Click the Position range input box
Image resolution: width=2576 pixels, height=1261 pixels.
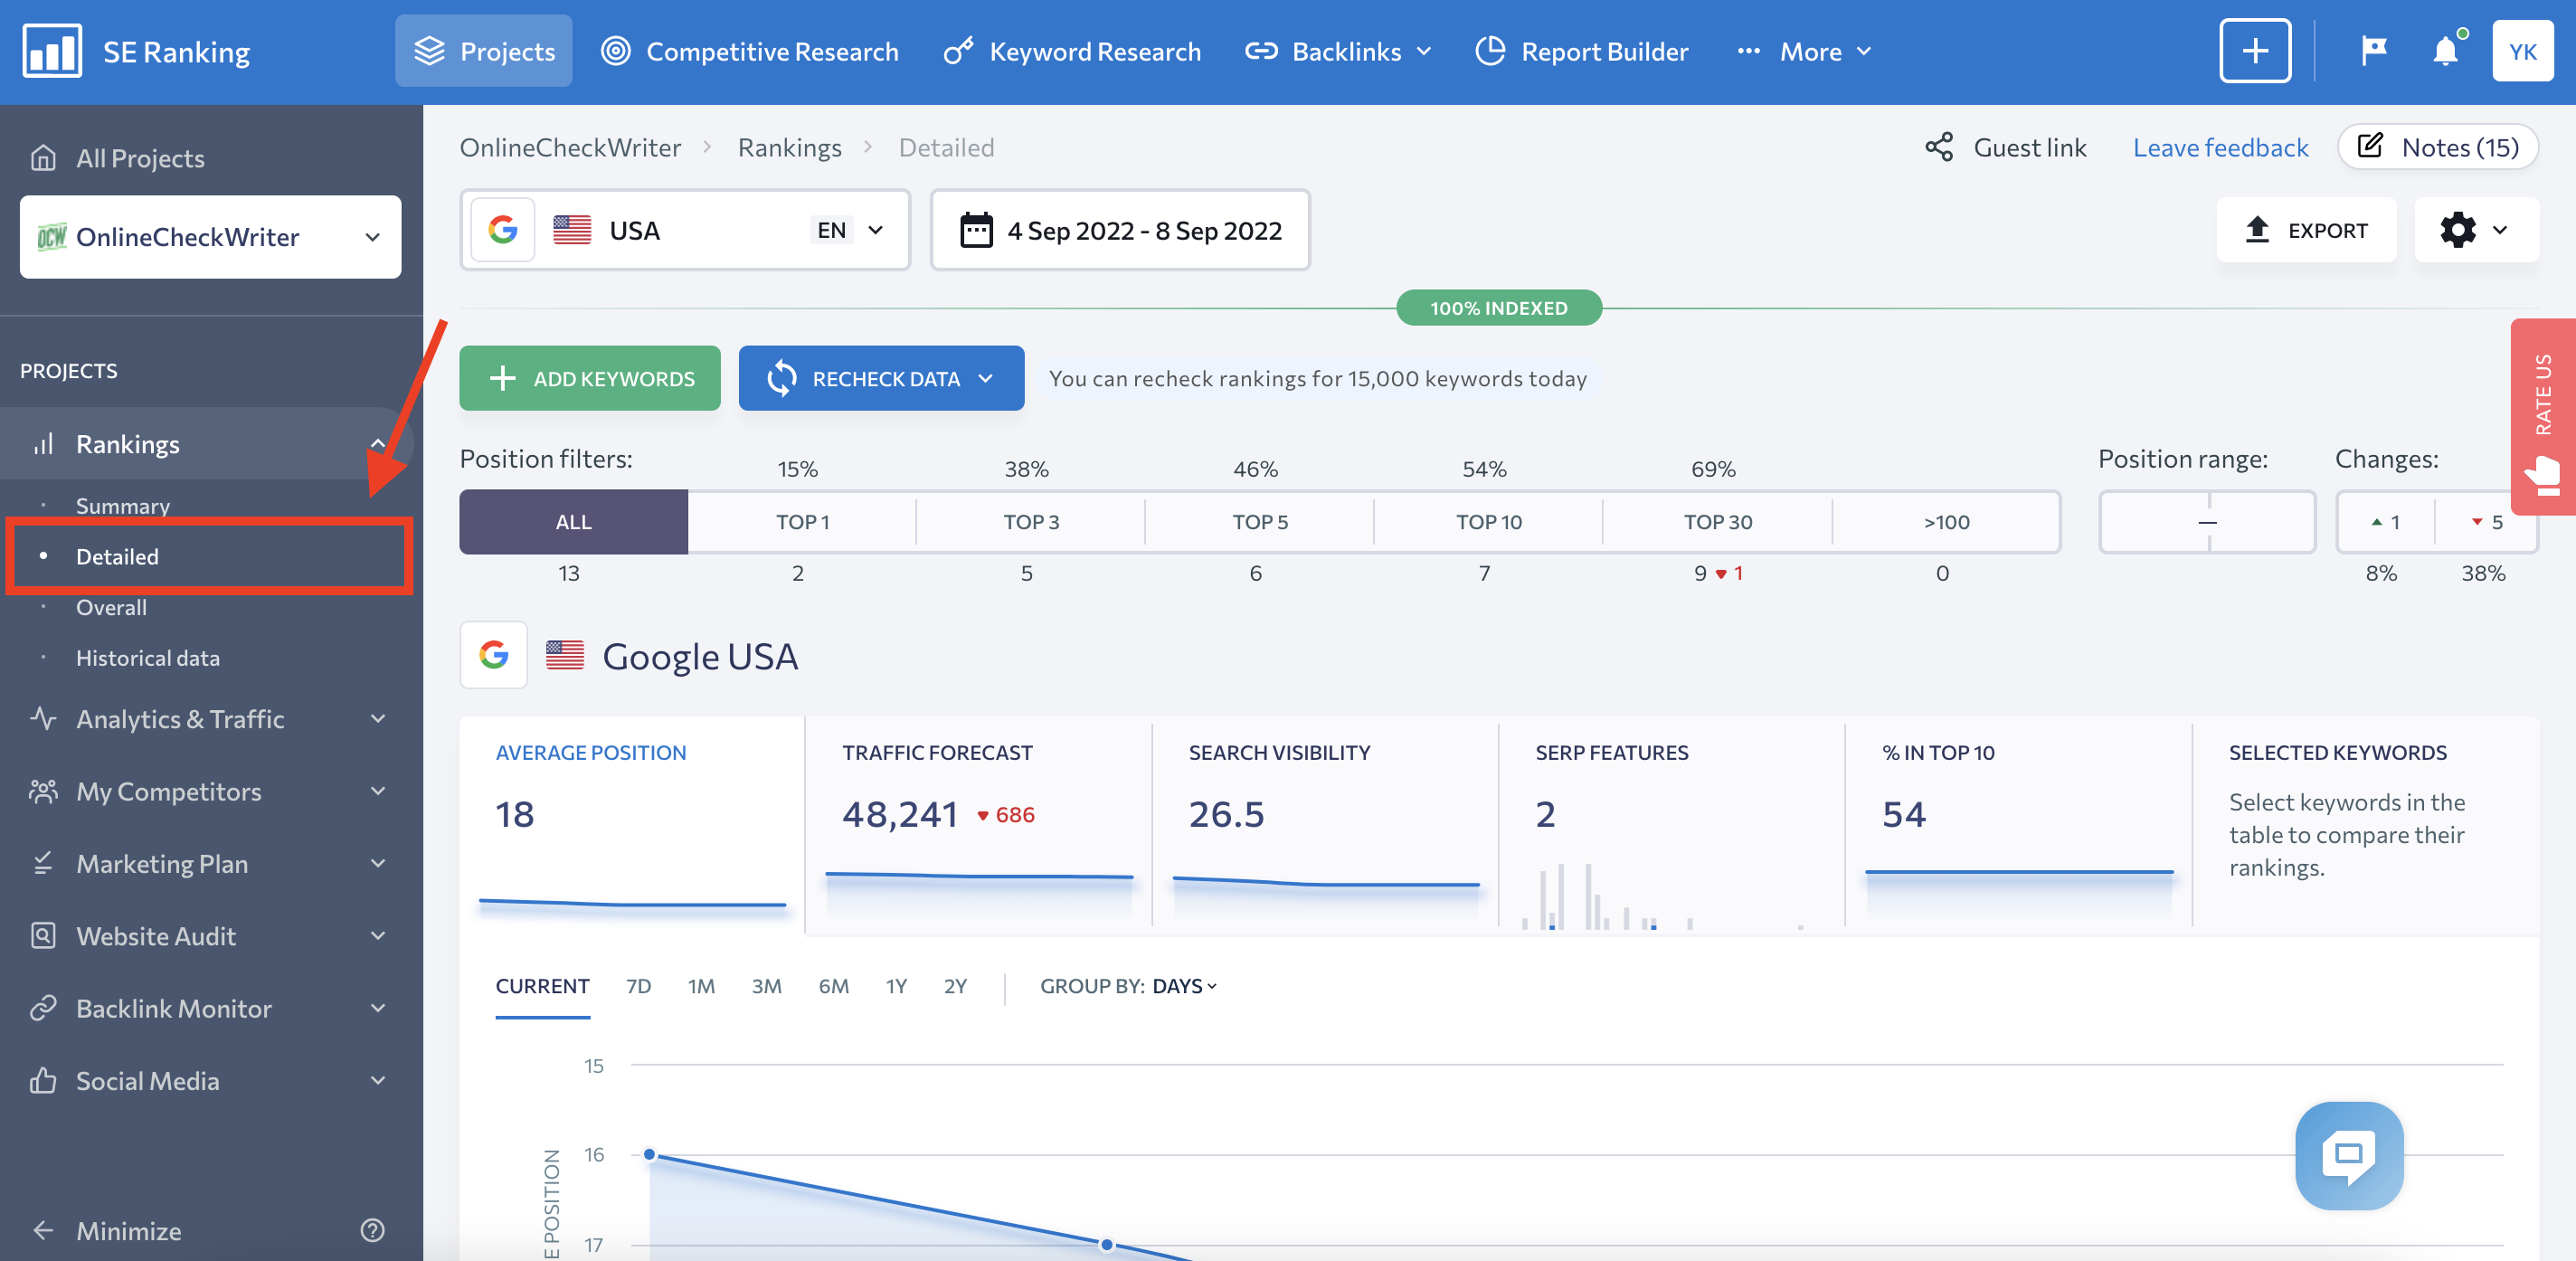pyautogui.click(x=2207, y=522)
